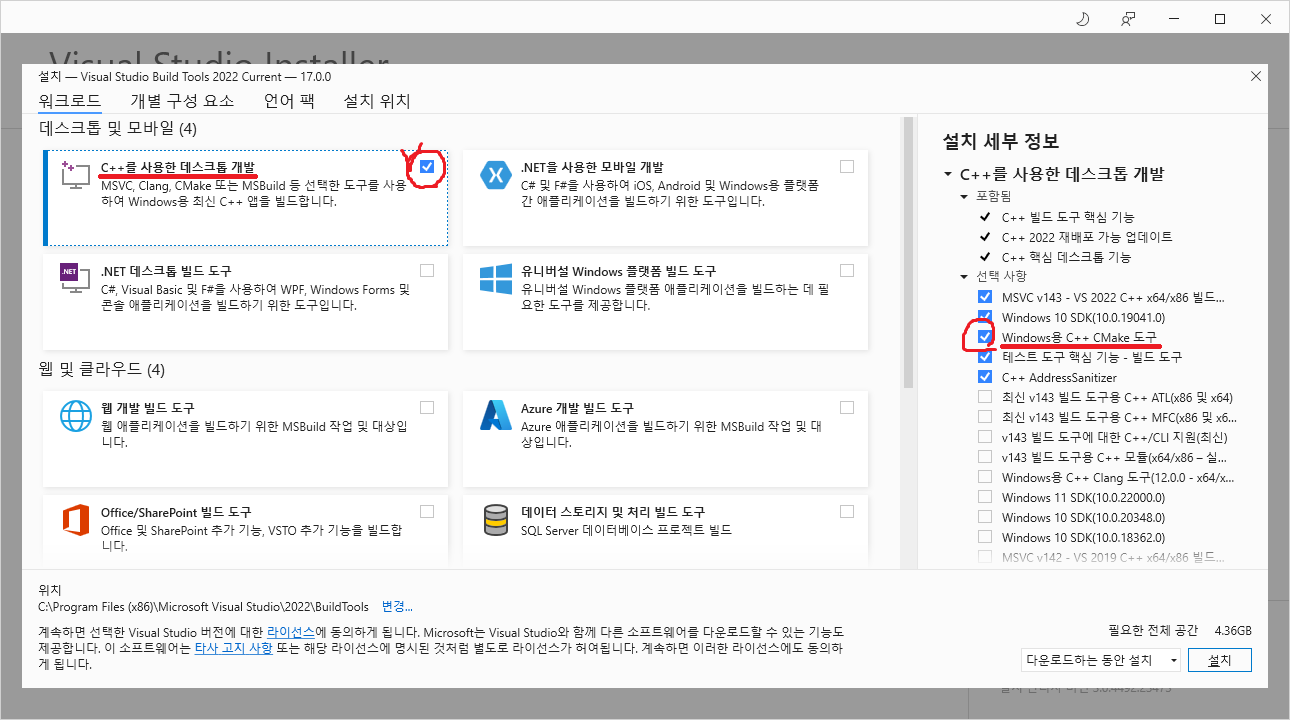The image size is (1290, 720).
Task: Switch to the 개별 구성 요소 tab
Action: pos(182,101)
